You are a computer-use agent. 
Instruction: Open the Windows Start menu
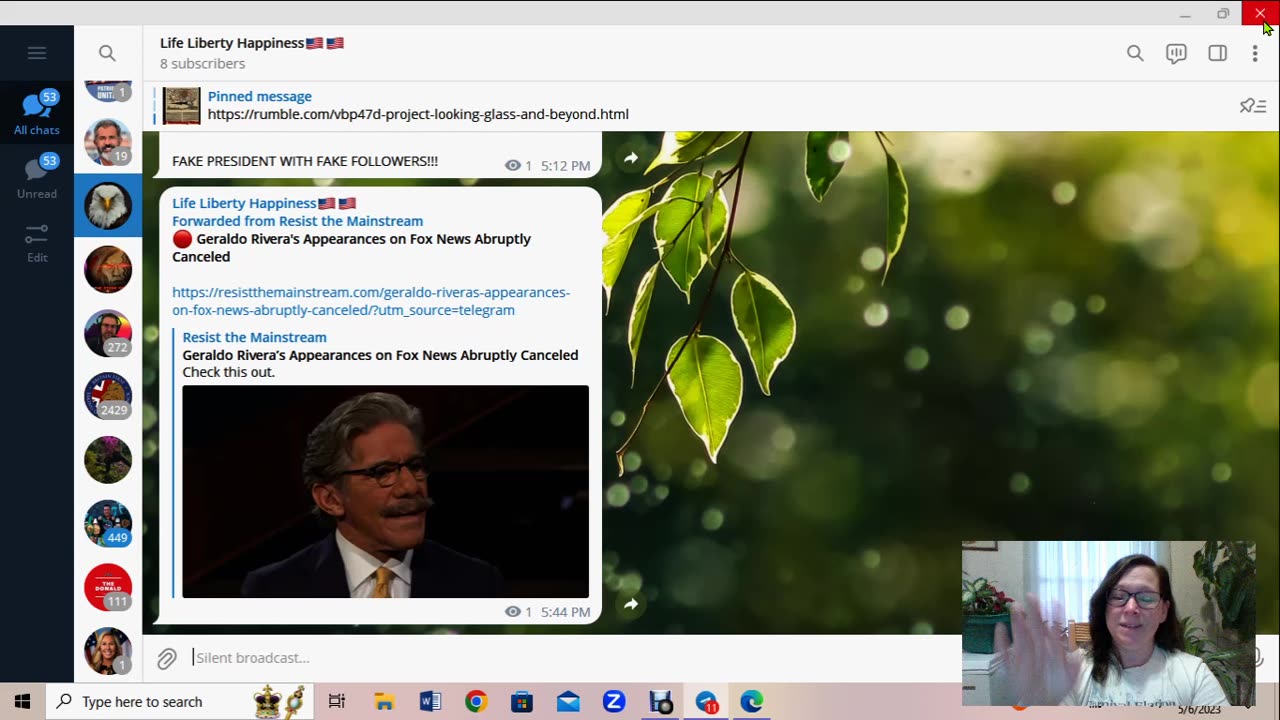(x=22, y=701)
